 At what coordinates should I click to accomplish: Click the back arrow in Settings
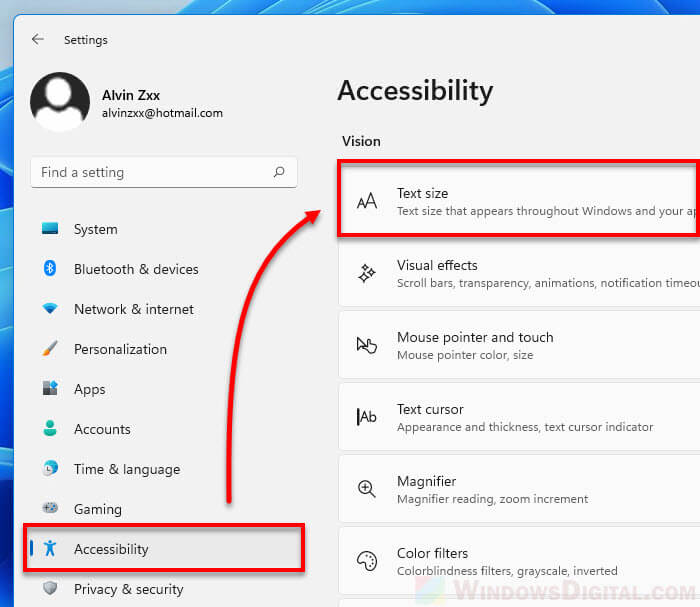coord(38,40)
